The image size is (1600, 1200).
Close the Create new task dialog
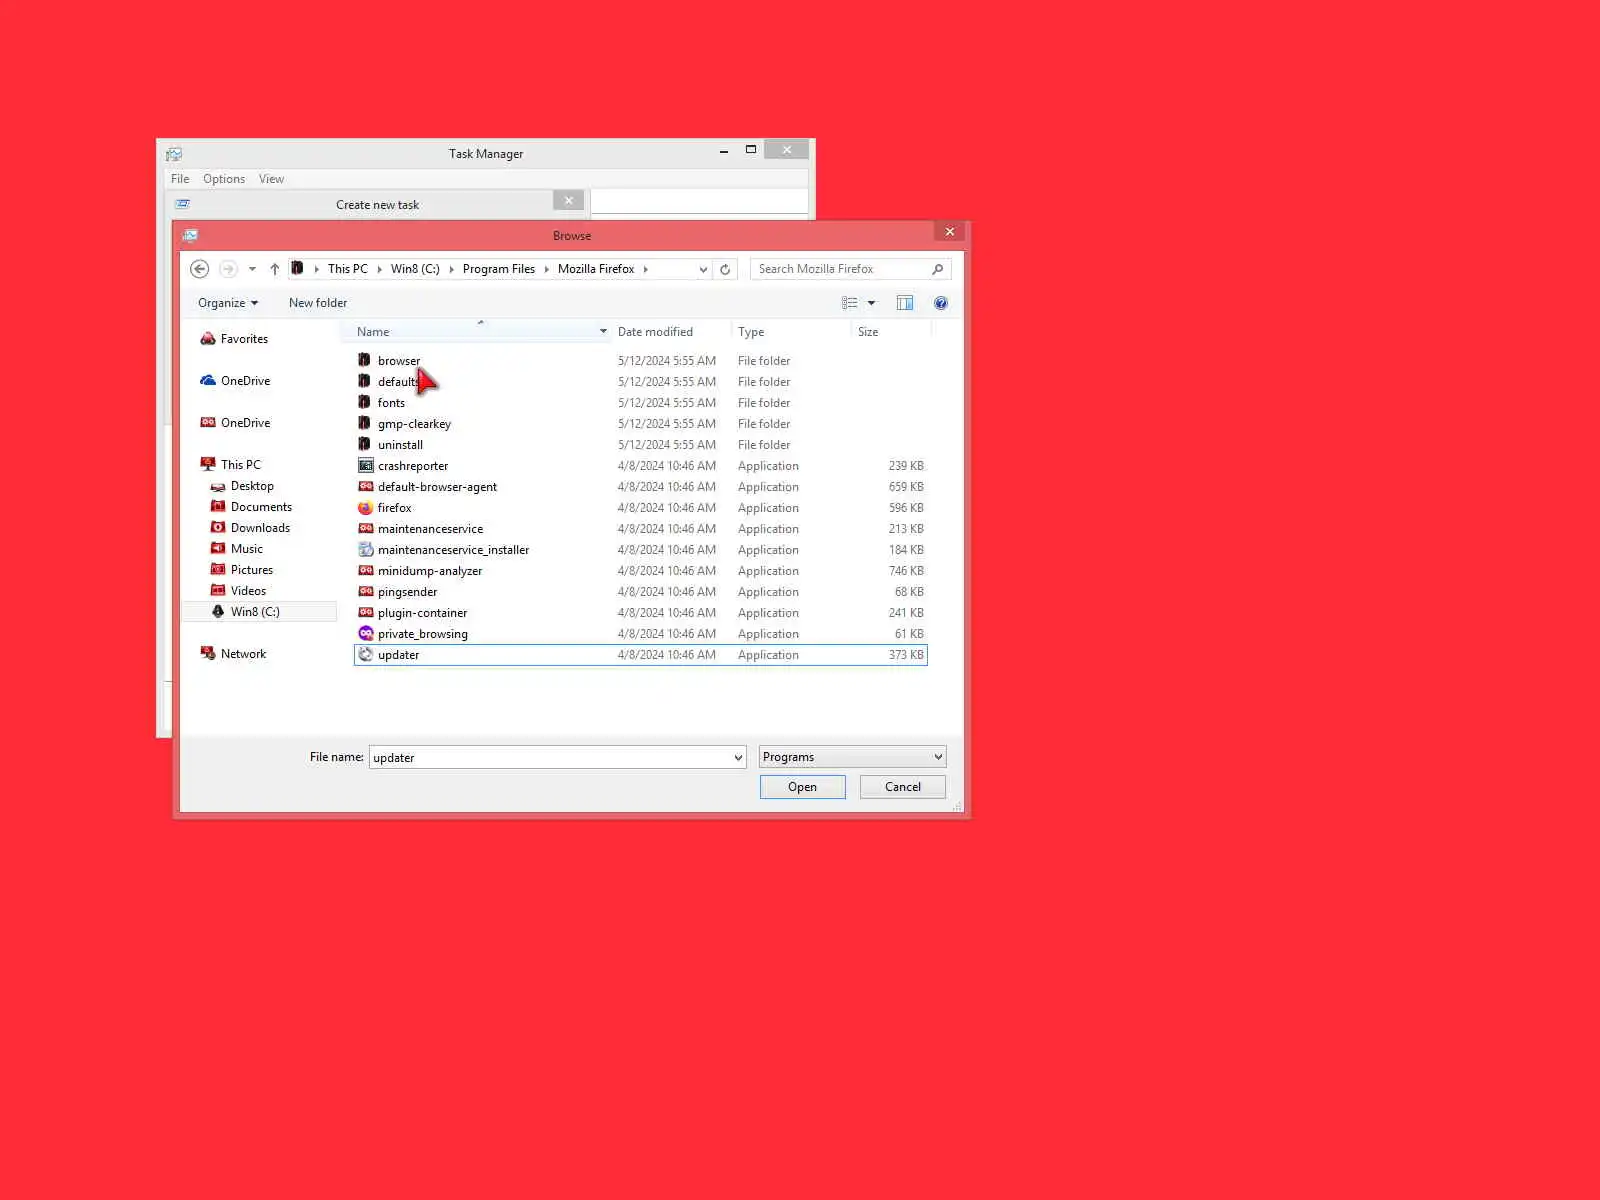[569, 201]
